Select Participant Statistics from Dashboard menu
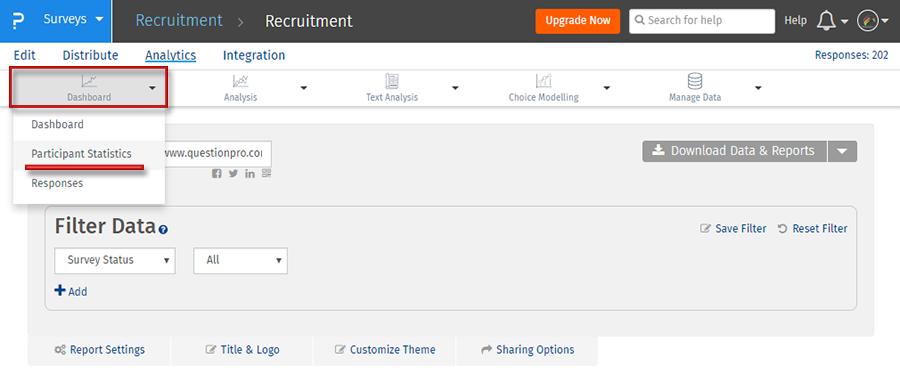Image resolution: width=900 pixels, height=382 pixels. tap(82, 154)
